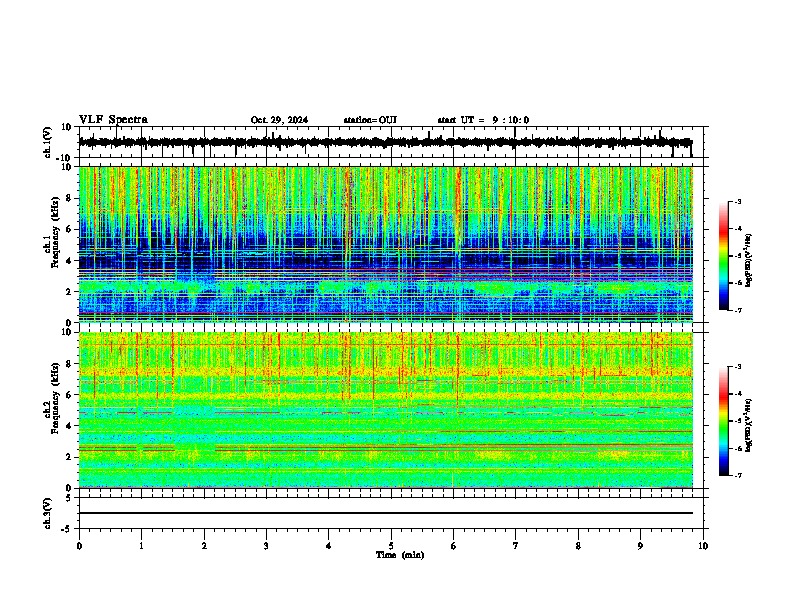Click inside the ch.2 spectrogram panel
Image resolution: width=792 pixels, height=612 pixels.
[385, 410]
